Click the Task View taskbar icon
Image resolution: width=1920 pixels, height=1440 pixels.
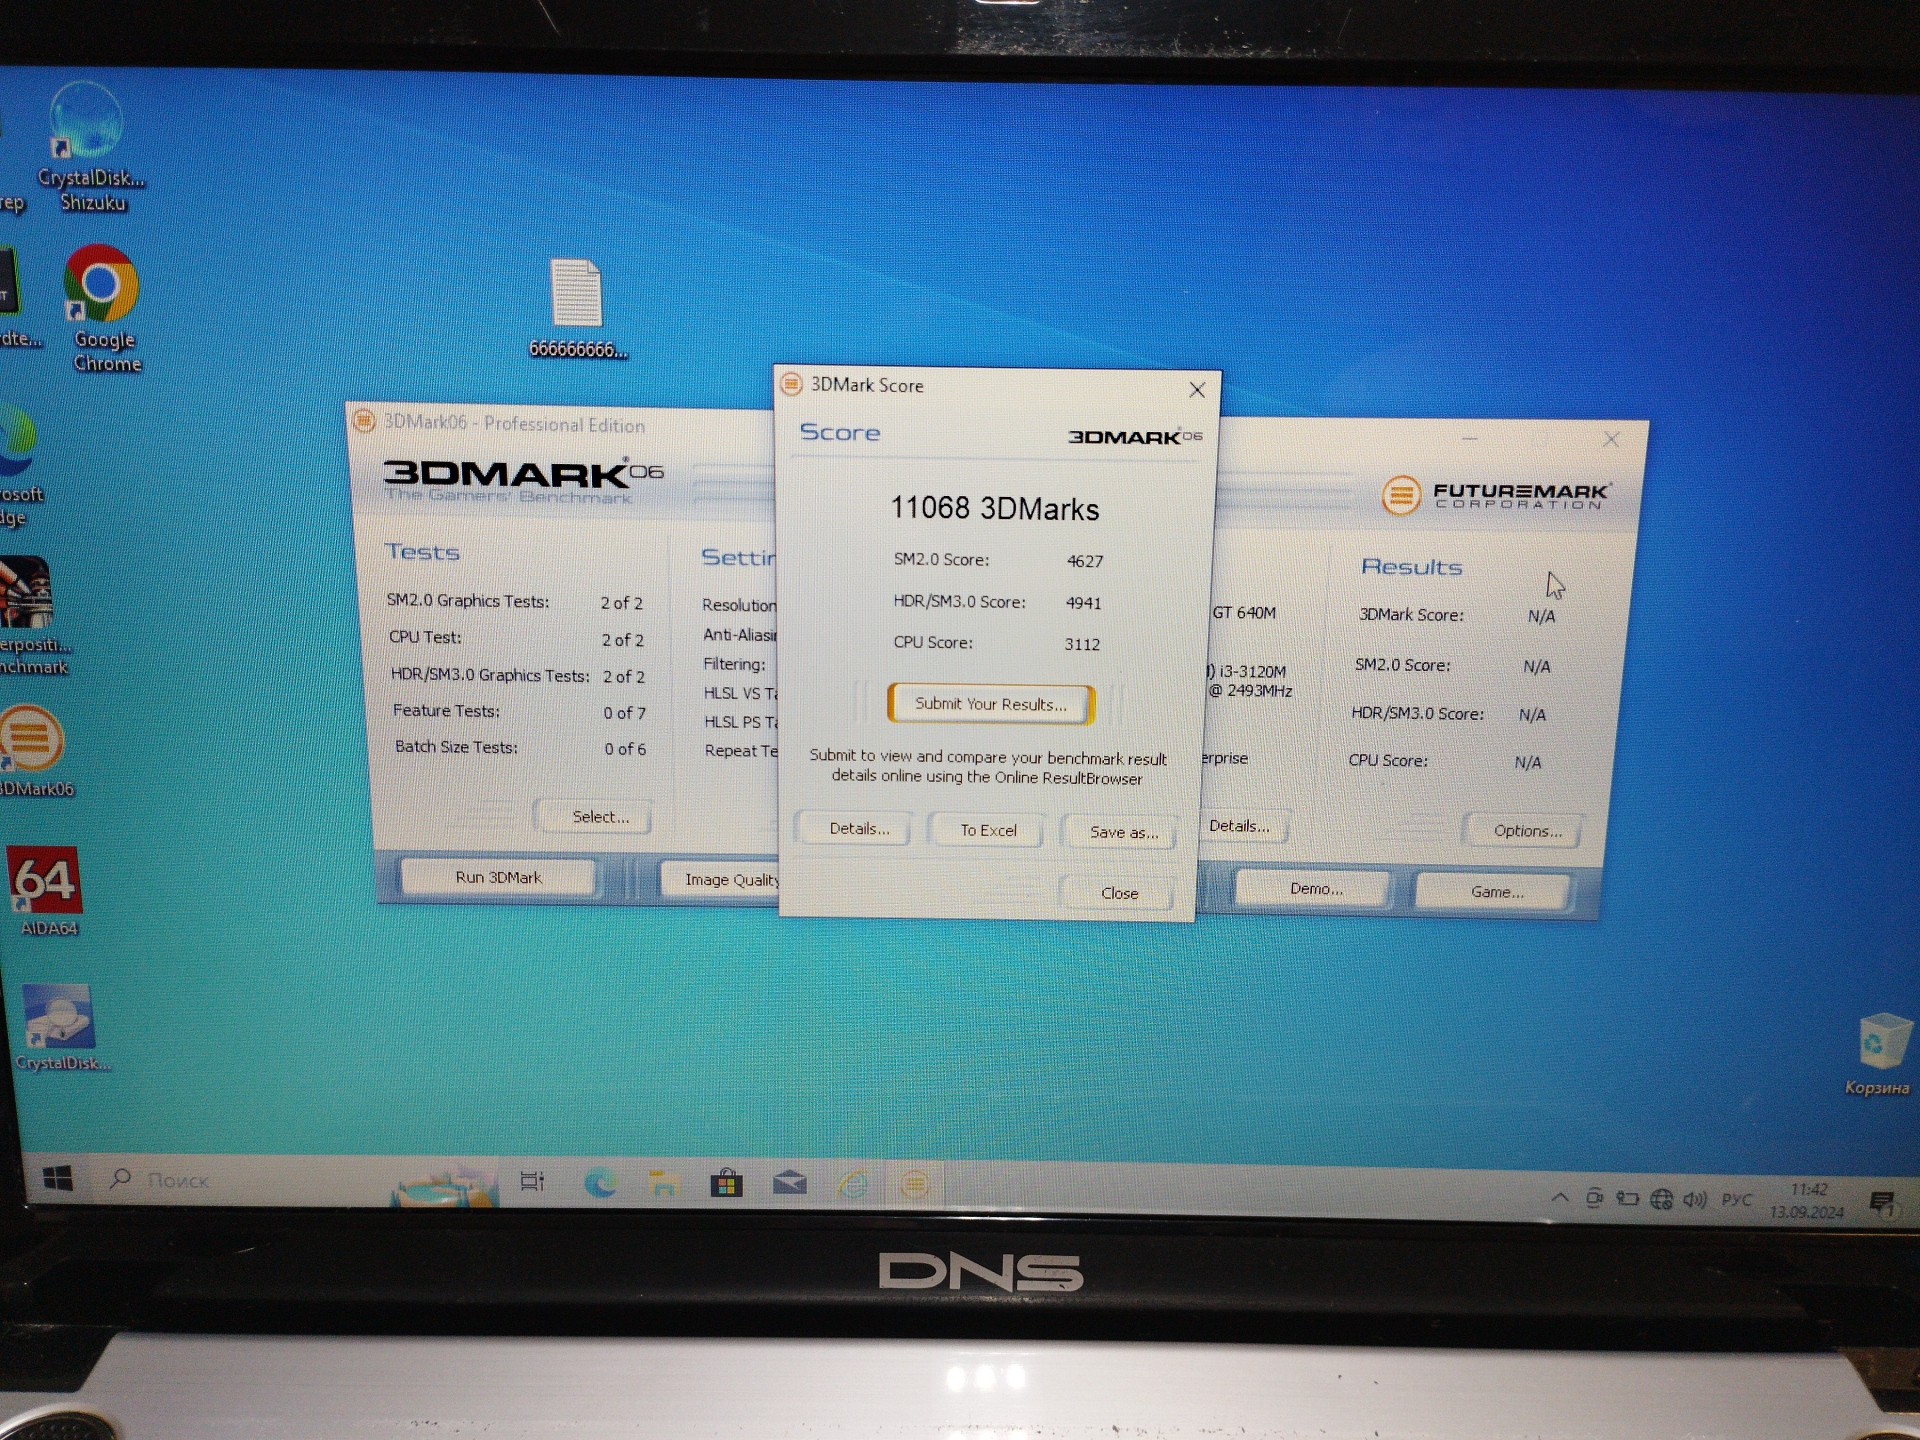click(532, 1182)
